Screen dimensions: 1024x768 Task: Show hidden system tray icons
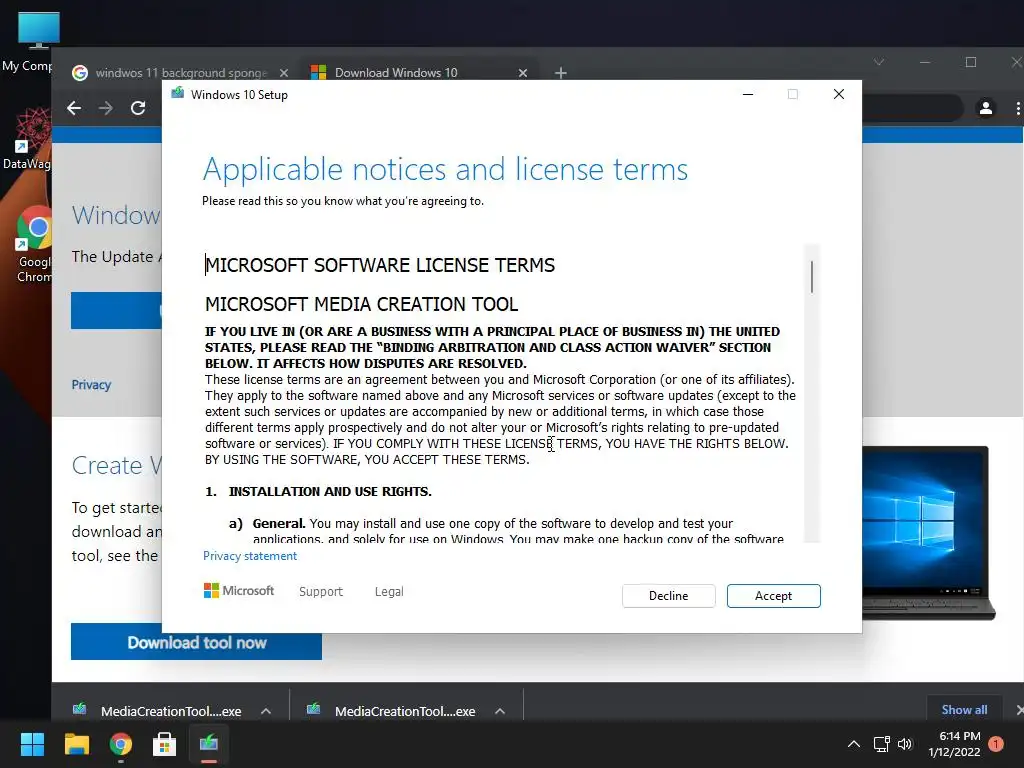854,744
